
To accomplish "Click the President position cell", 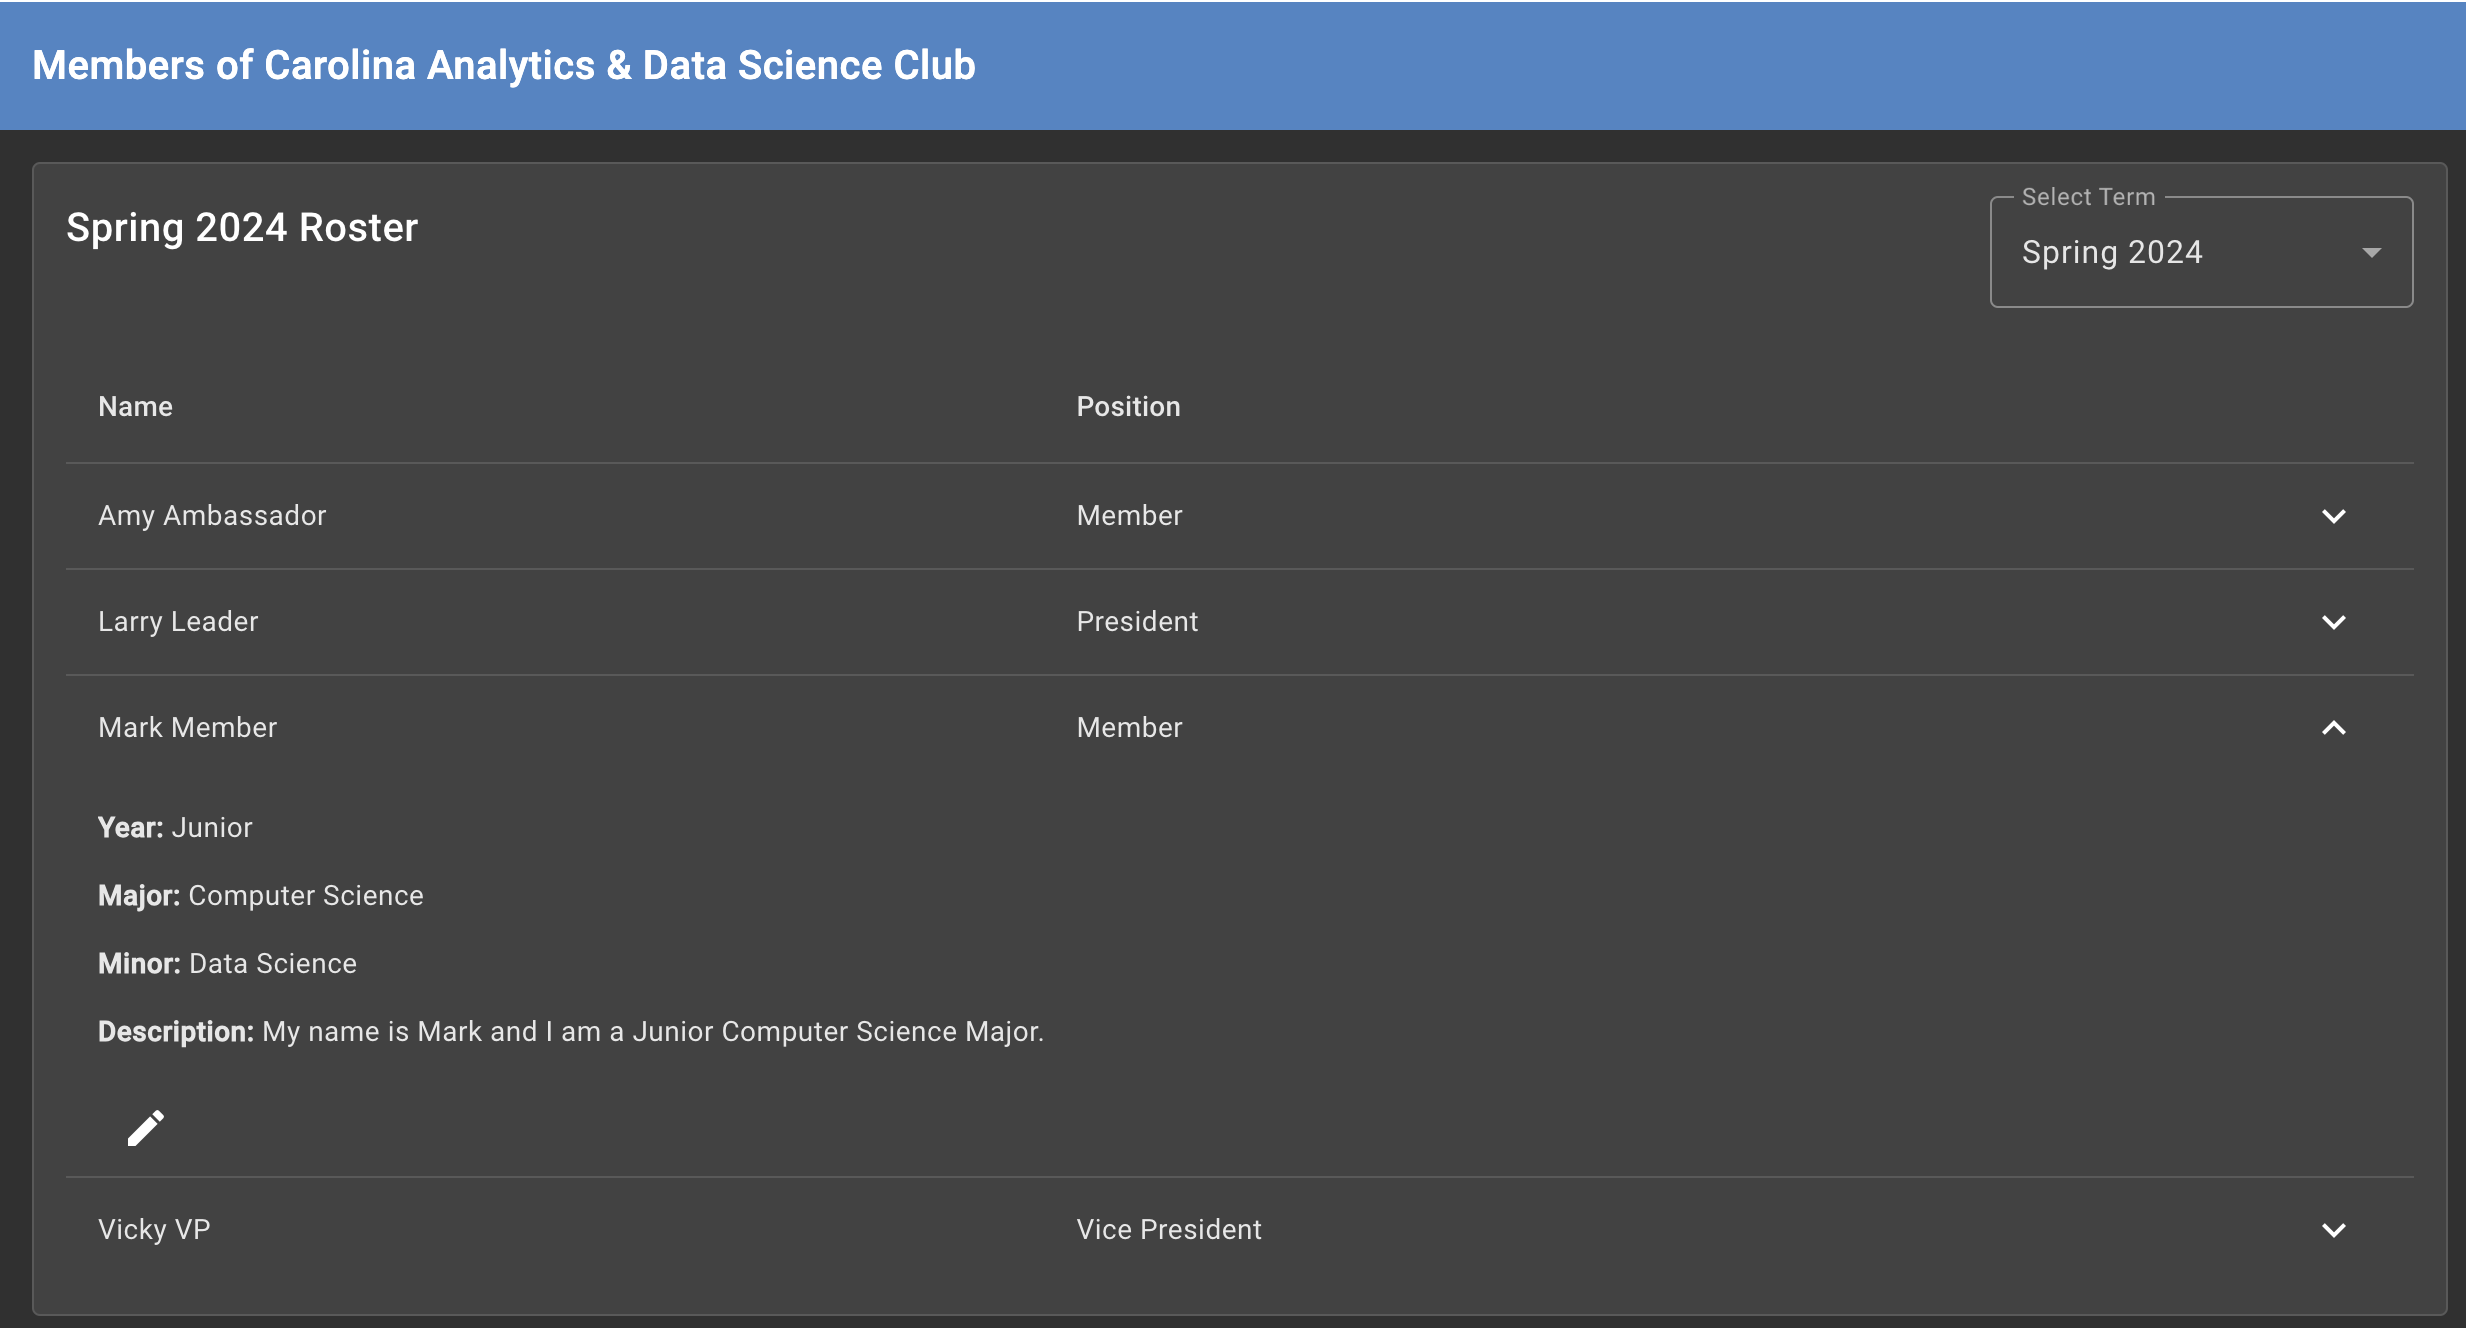I will pyautogui.click(x=1137, y=622).
